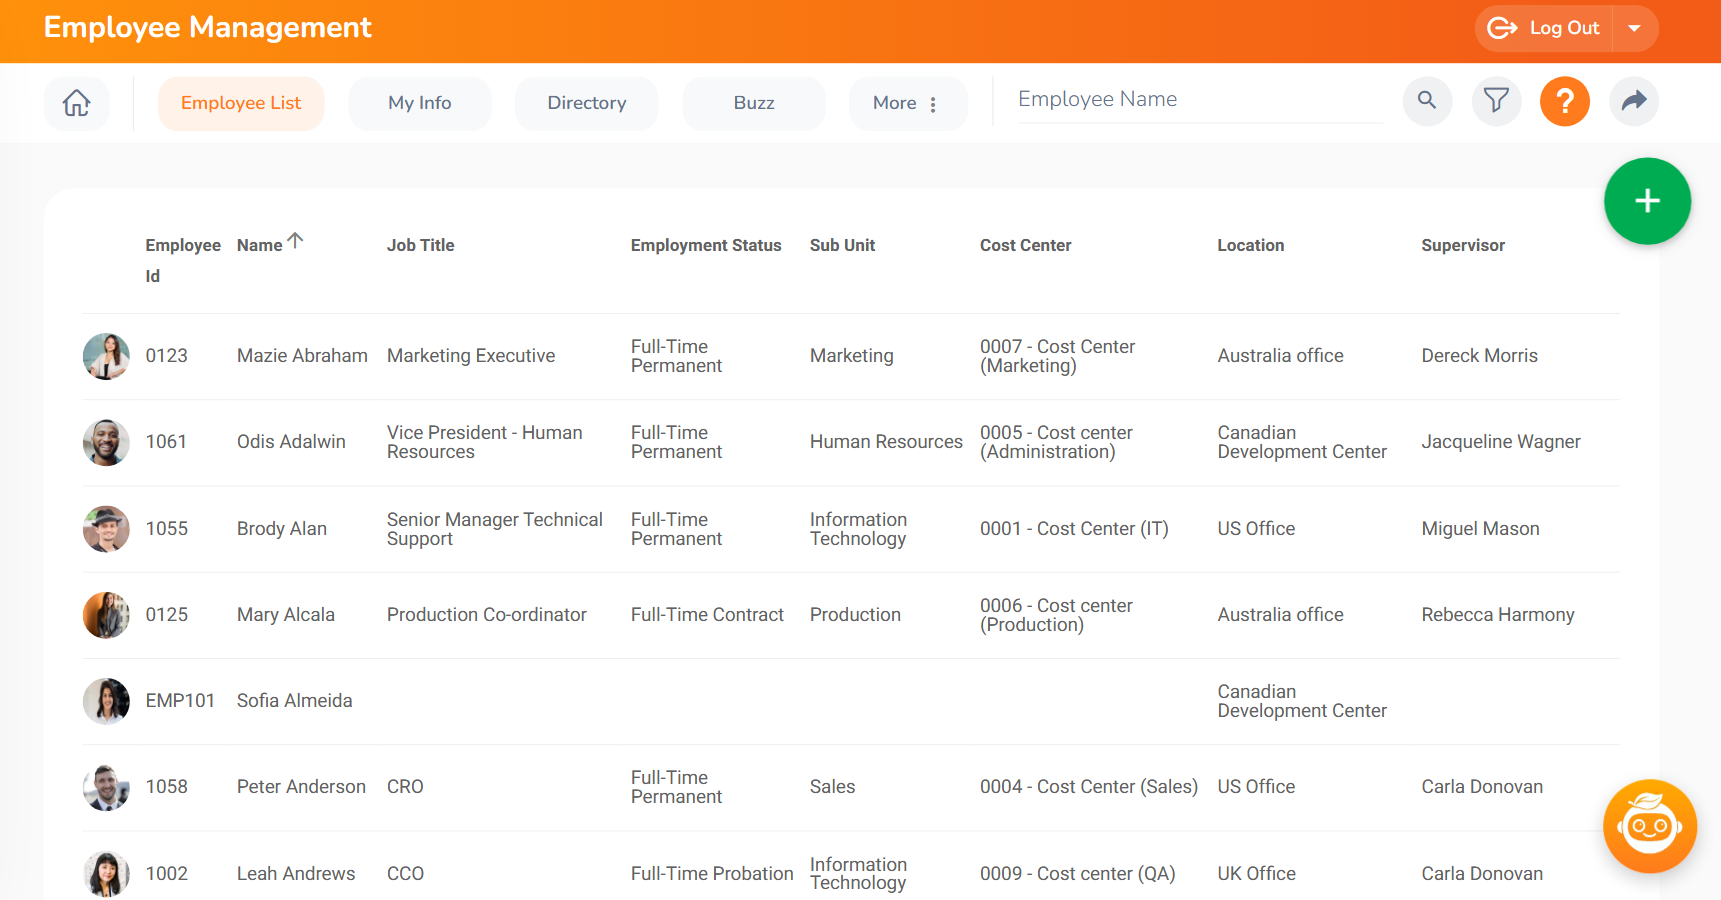Open Leah Andrews' profile photo

(x=106, y=874)
